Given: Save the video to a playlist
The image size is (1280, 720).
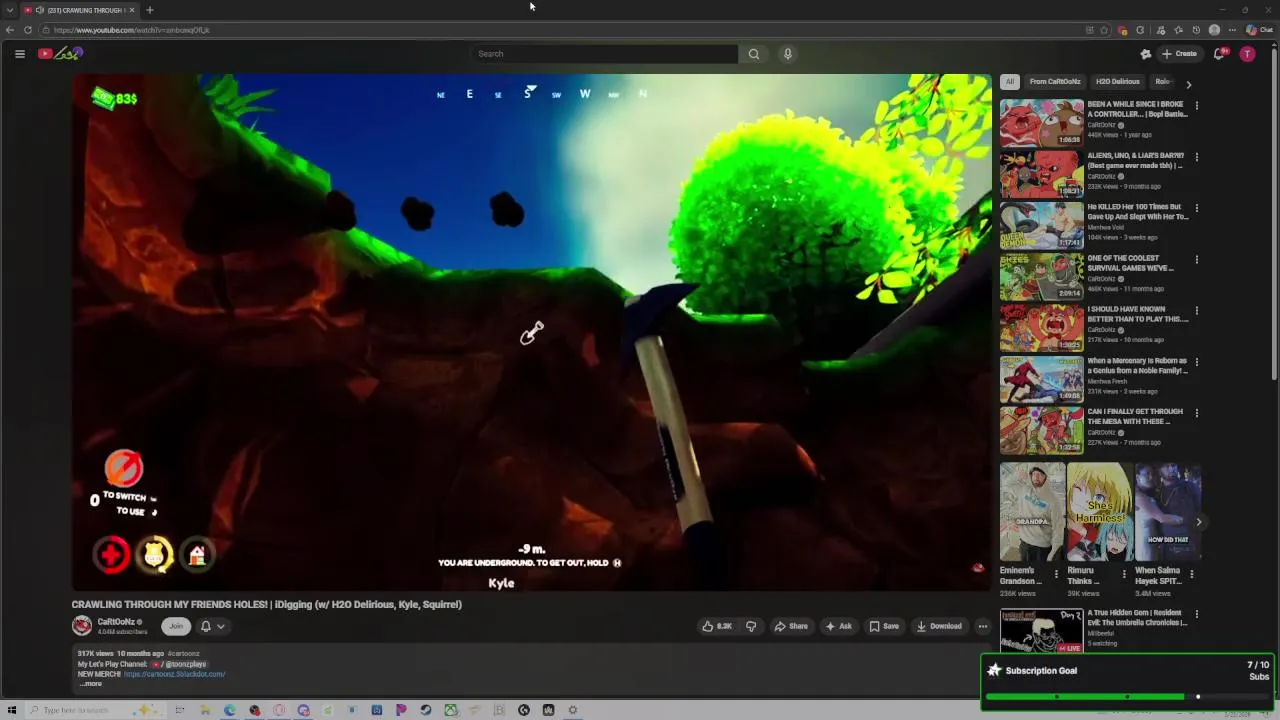Looking at the screenshot, I should pos(884,626).
